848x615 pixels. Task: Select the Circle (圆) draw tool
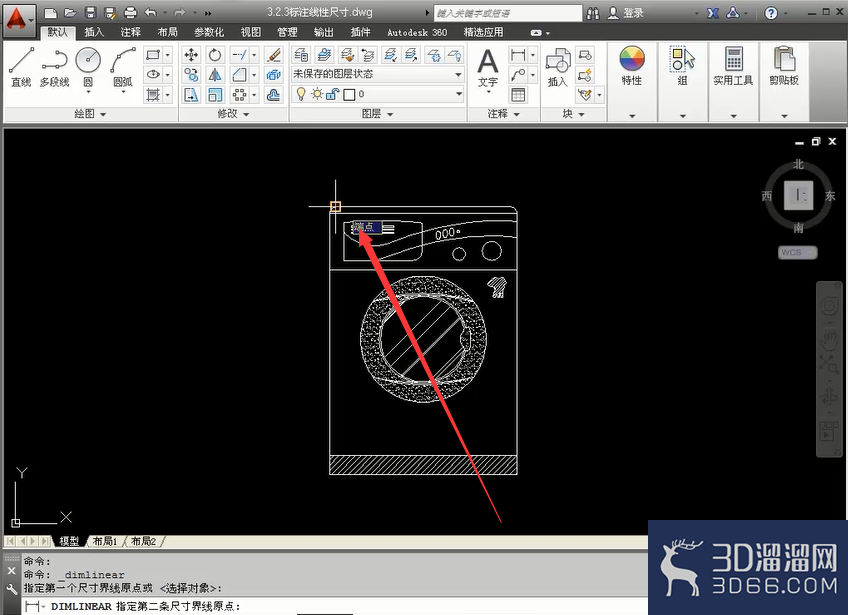tap(88, 67)
